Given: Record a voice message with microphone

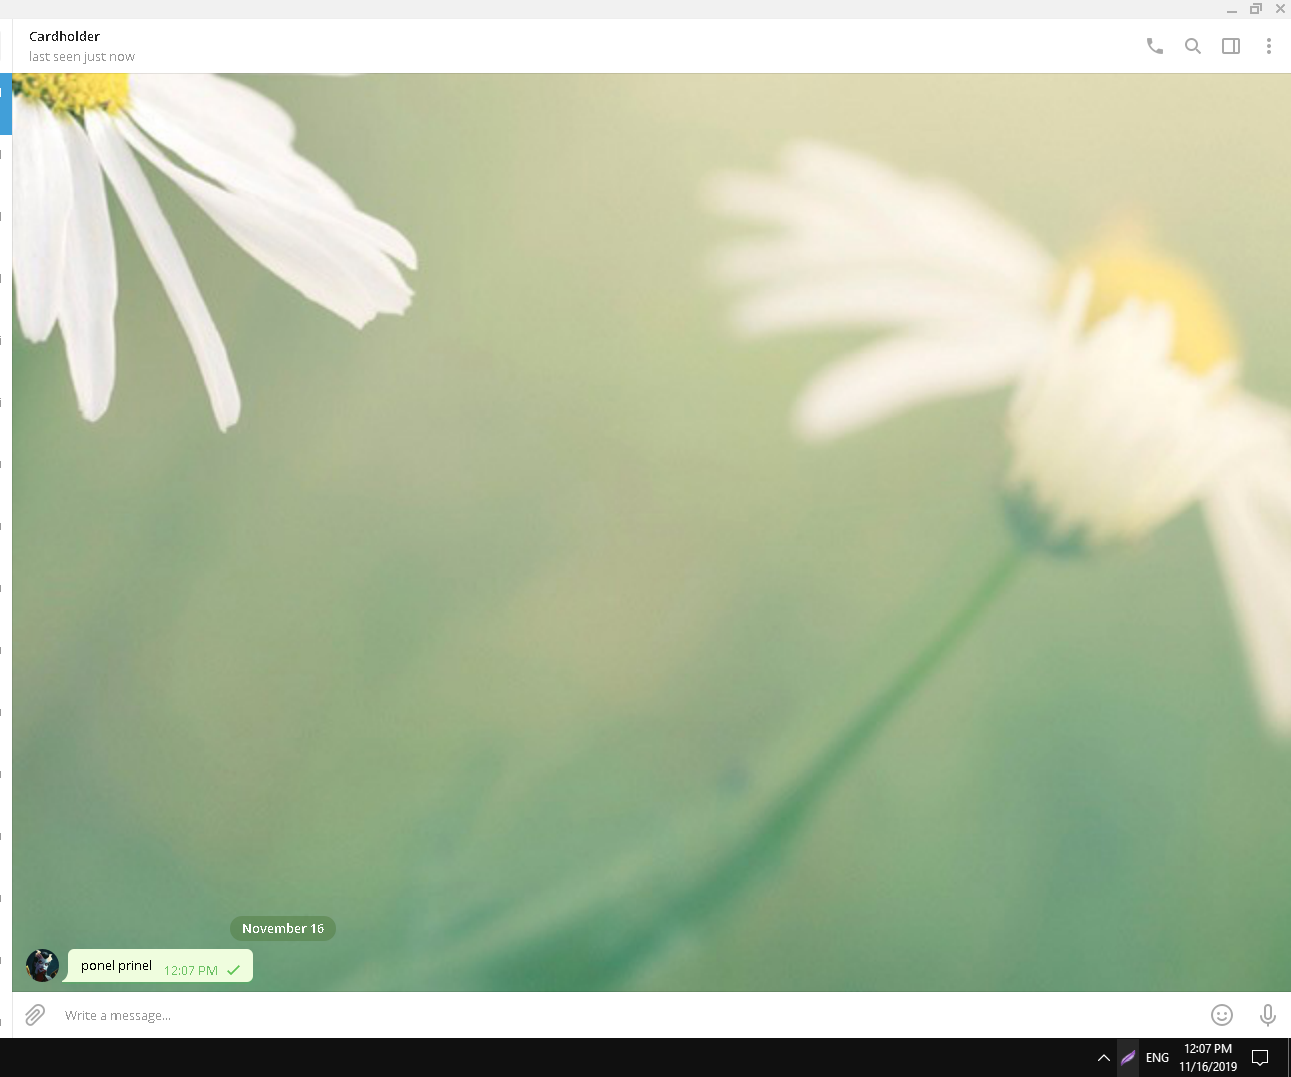Looking at the screenshot, I should (1267, 1015).
